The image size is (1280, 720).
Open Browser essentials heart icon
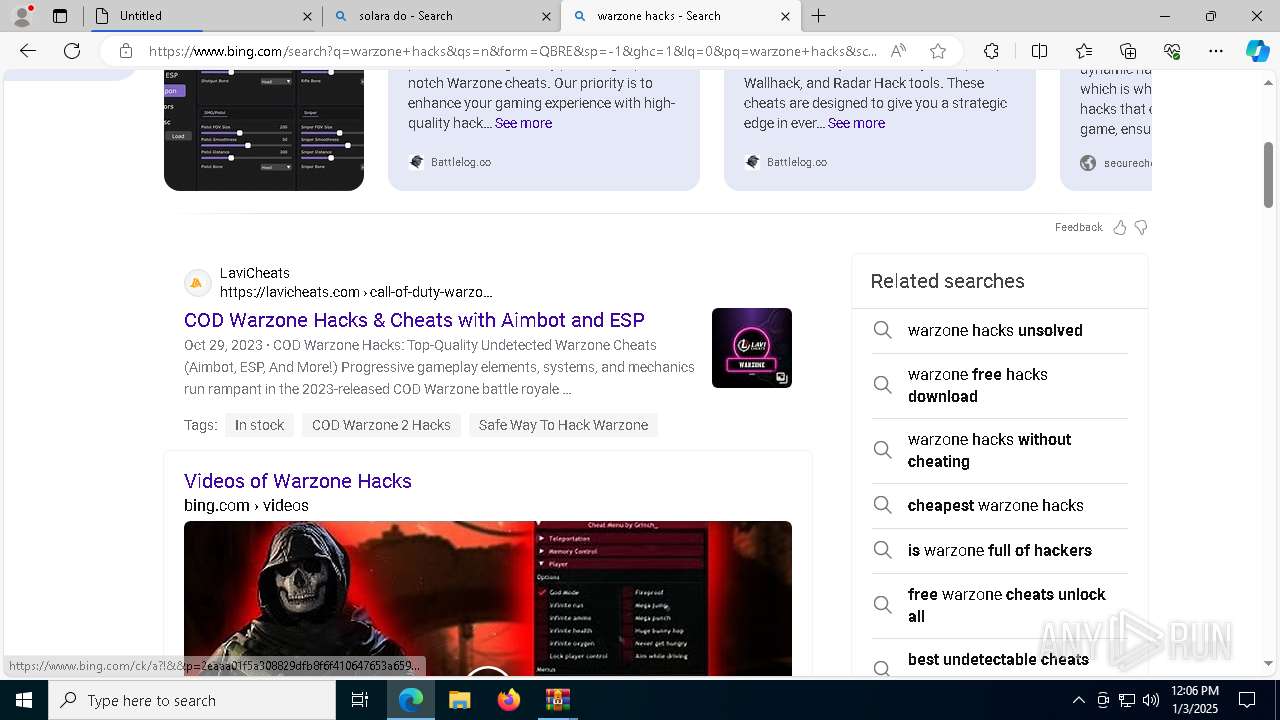[x=1172, y=51]
